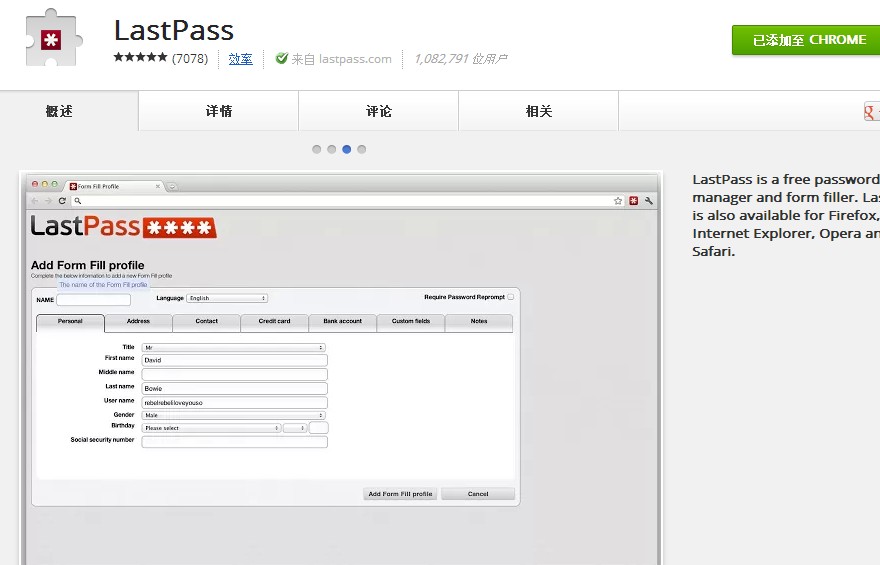Click the reload icon in screenshot browser
This screenshot has width=880, height=565.
point(62,201)
